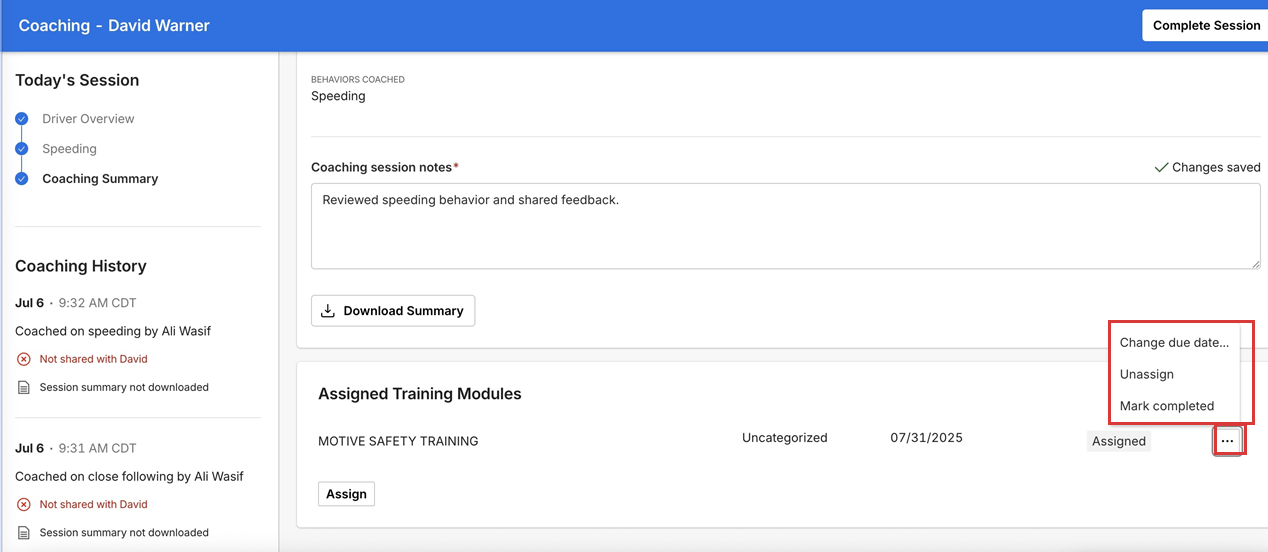Open the speeding coaching history entry
Screen dimensions: 1268x552
113,331
